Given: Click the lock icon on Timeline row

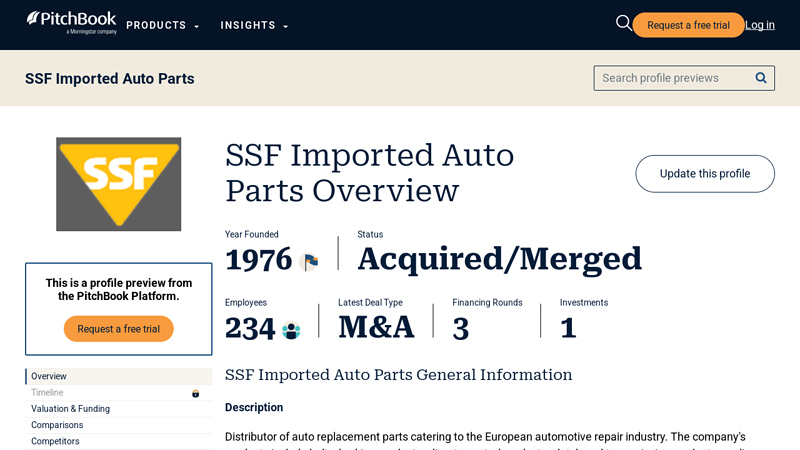Looking at the screenshot, I should coord(195,393).
